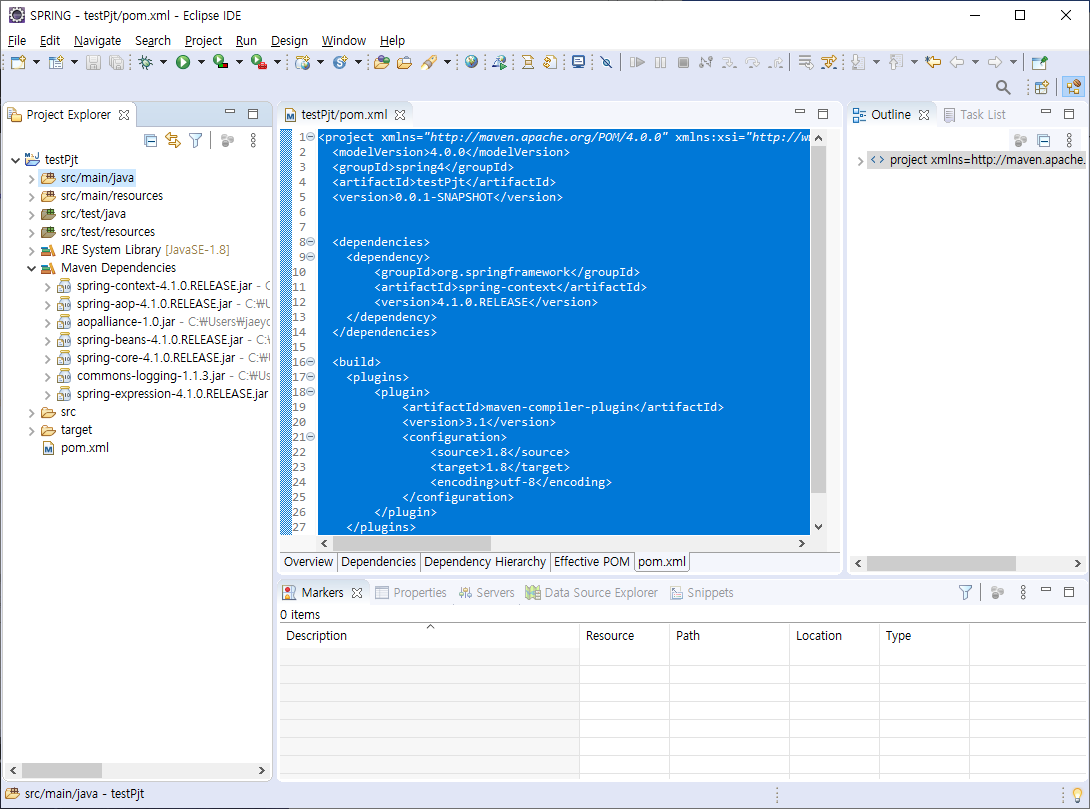
Task: Open the Project menu
Action: 203,40
